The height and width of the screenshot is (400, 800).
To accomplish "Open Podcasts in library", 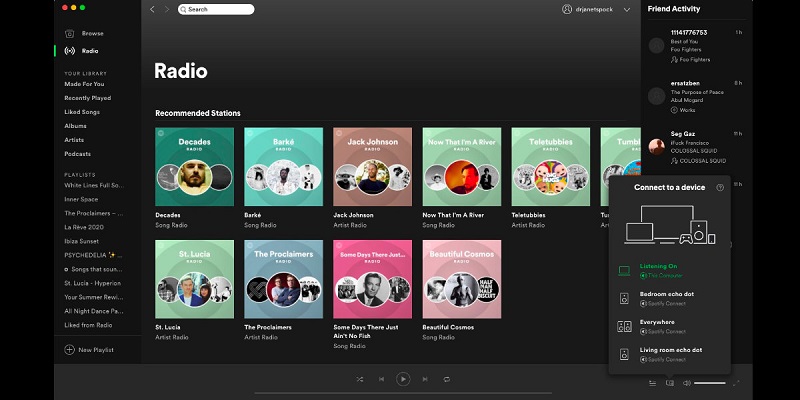I will tap(78, 154).
